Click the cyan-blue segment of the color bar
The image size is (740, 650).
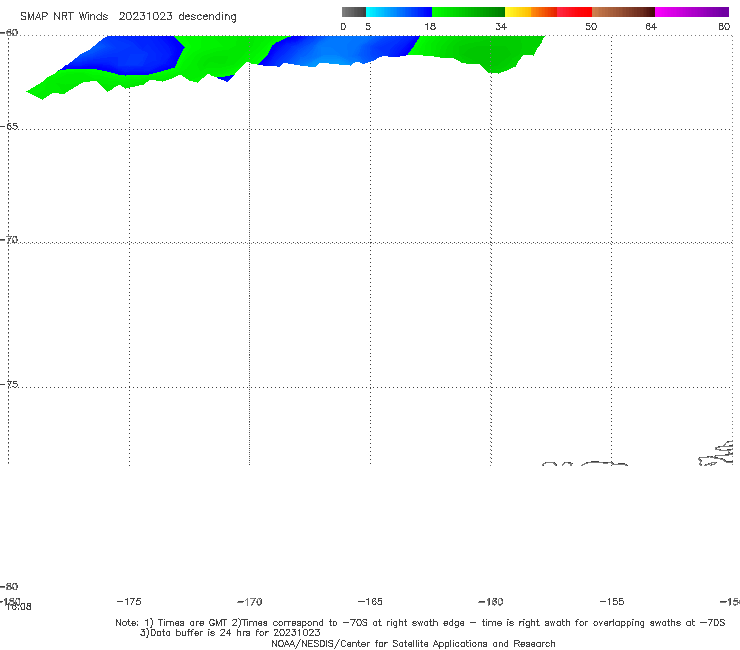tap(399, 12)
